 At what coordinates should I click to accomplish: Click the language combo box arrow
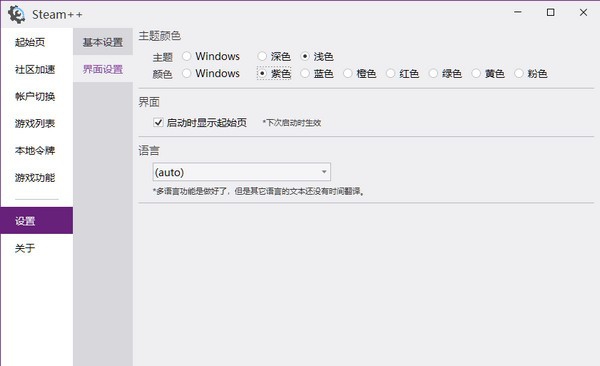tap(324, 172)
